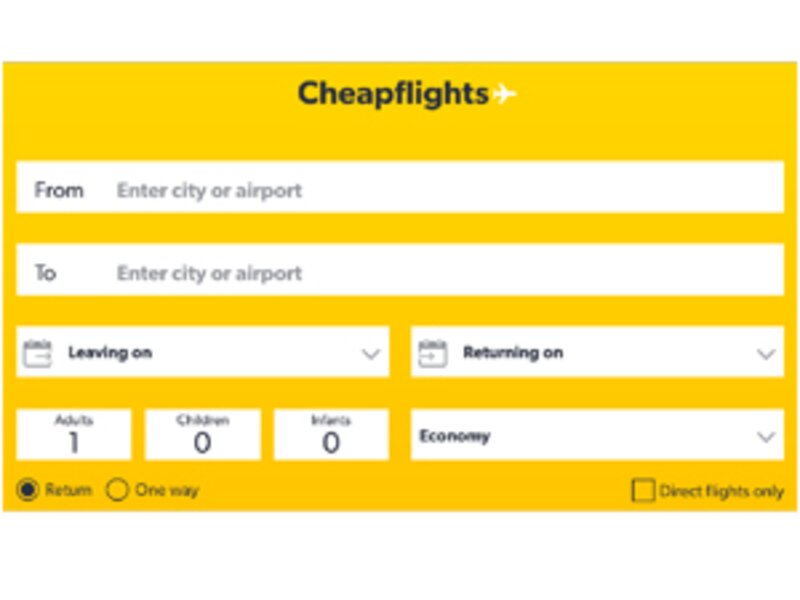This screenshot has height=600, width=800.
Task: Click the chevron on the Returning on field
Action: [x=766, y=353]
